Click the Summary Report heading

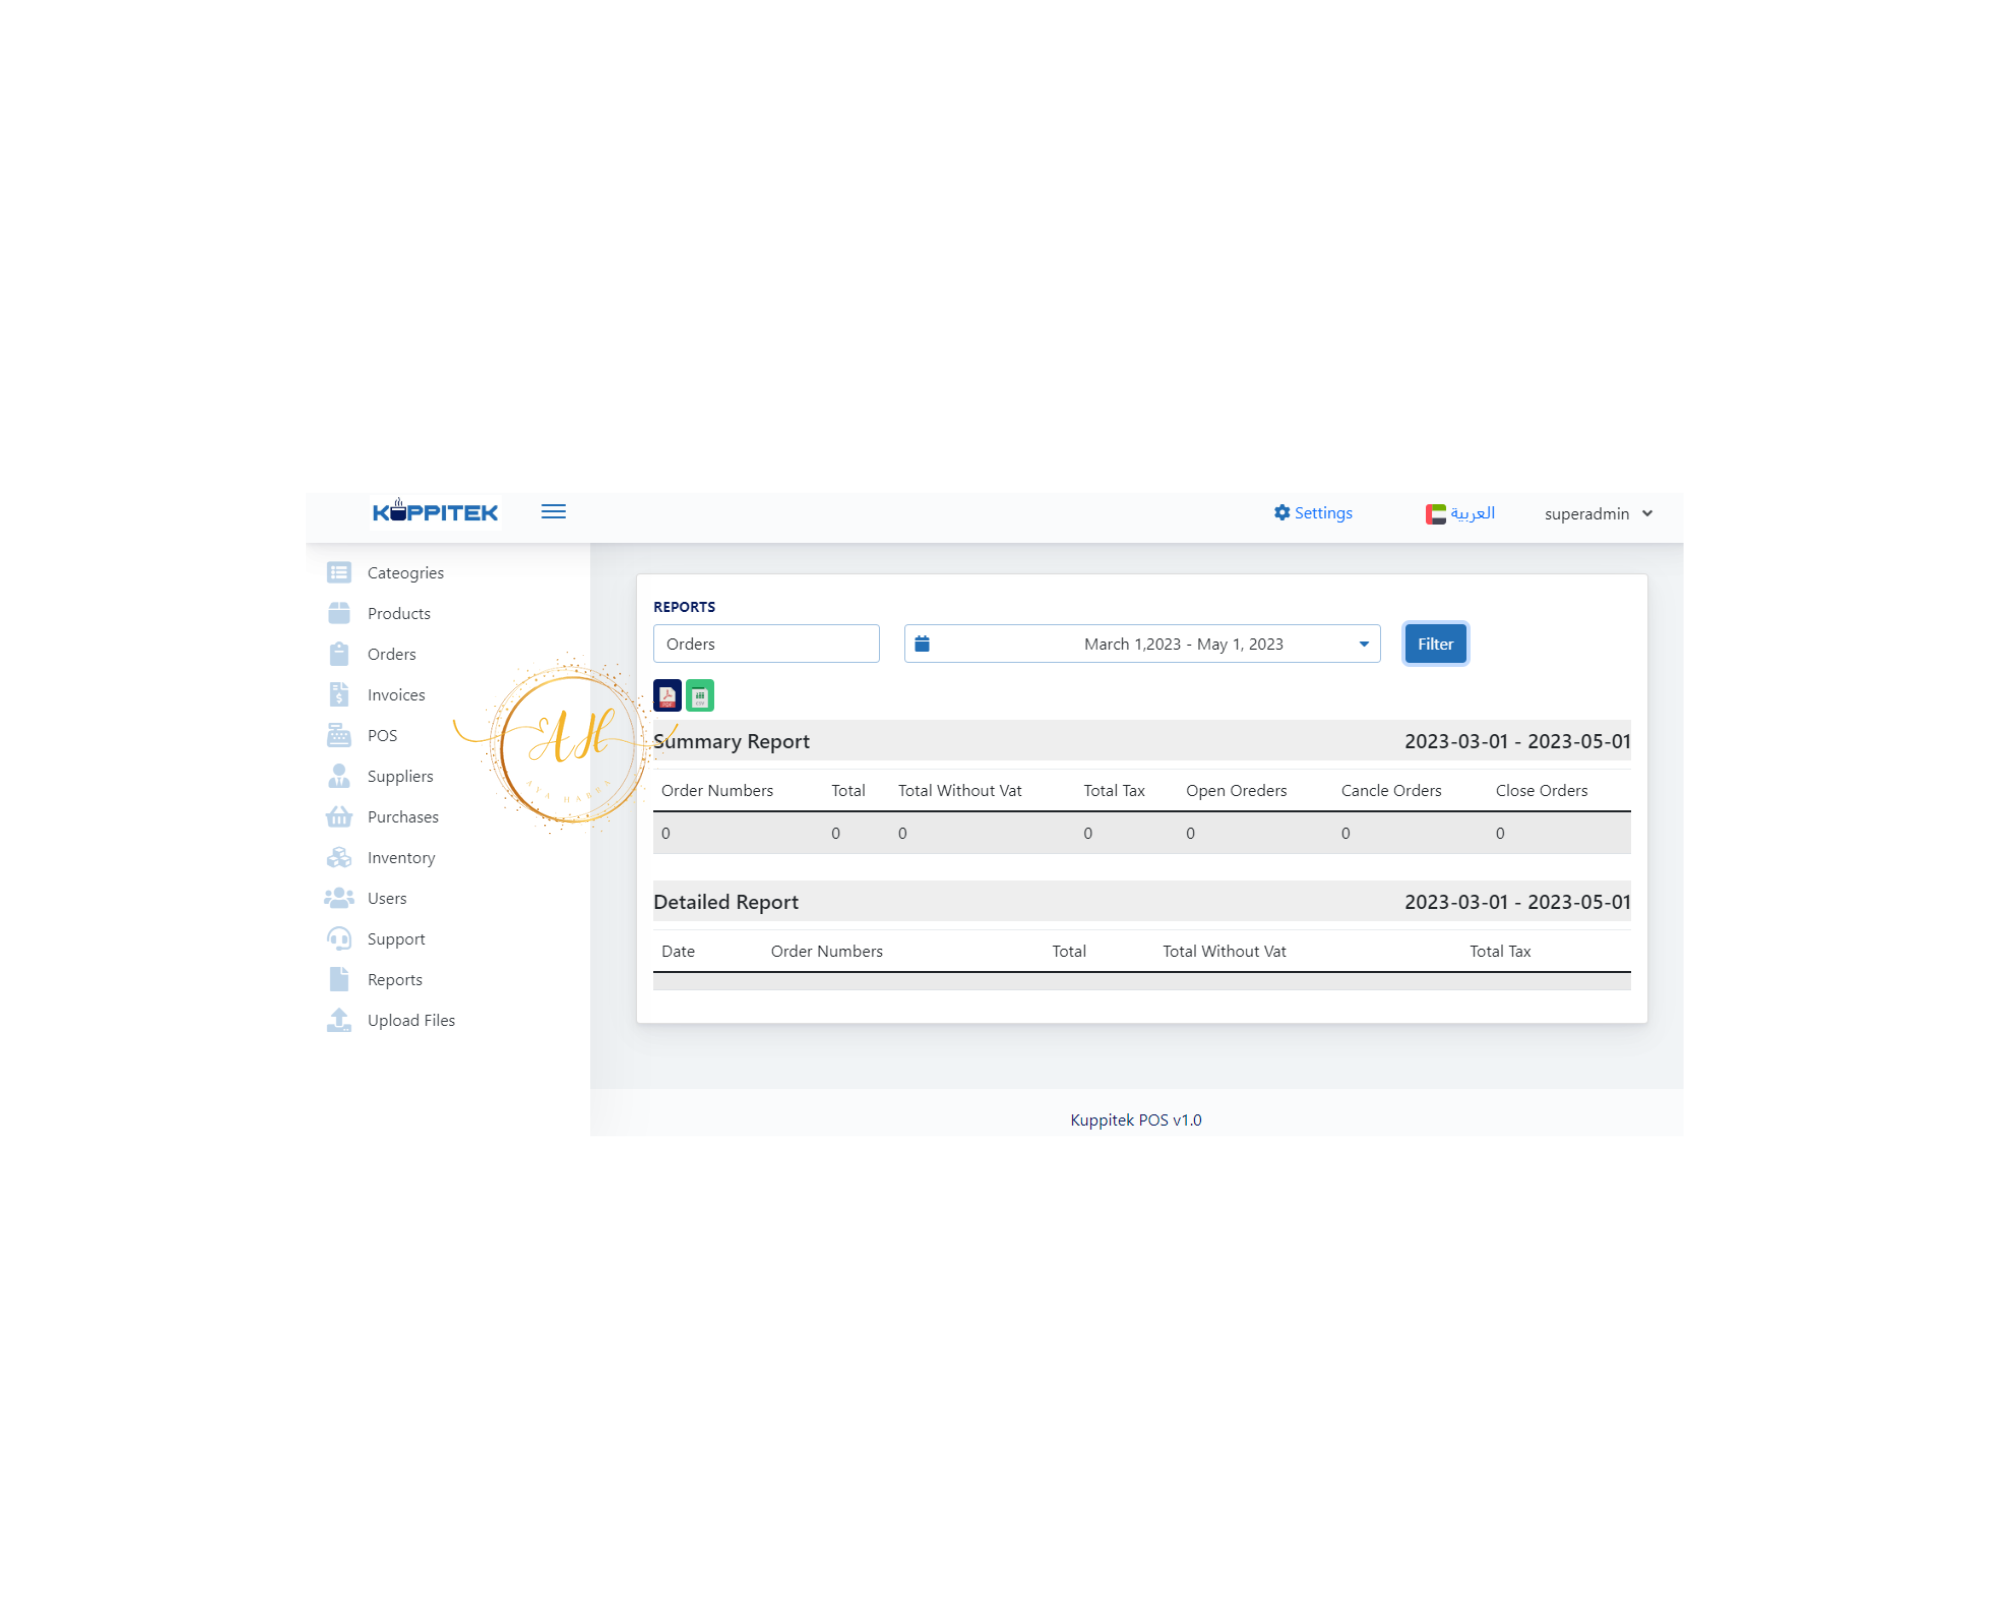tap(731, 742)
